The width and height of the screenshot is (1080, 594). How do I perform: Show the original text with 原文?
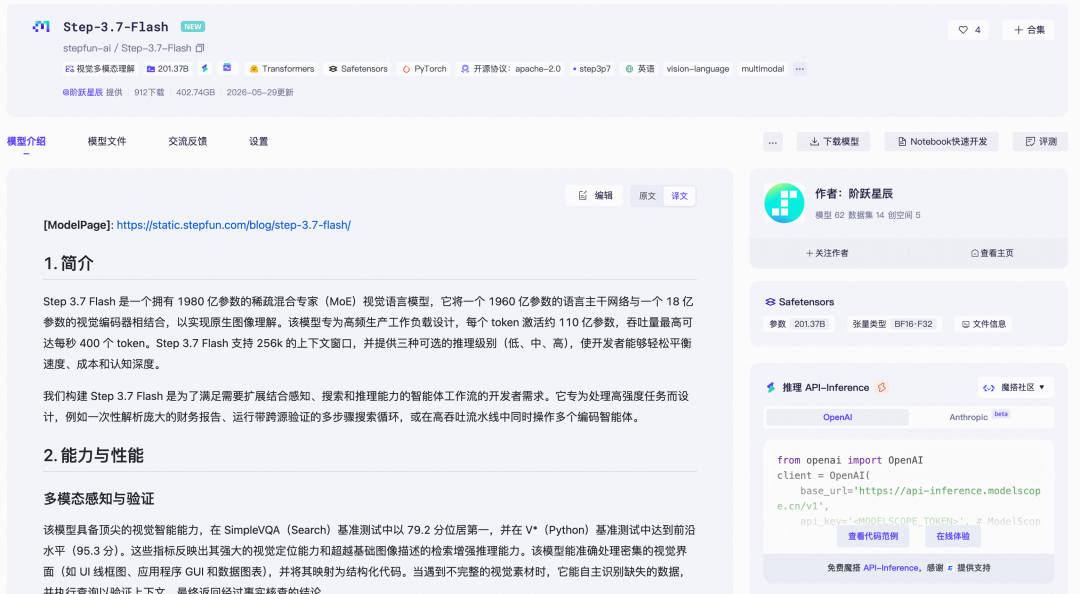tap(647, 196)
